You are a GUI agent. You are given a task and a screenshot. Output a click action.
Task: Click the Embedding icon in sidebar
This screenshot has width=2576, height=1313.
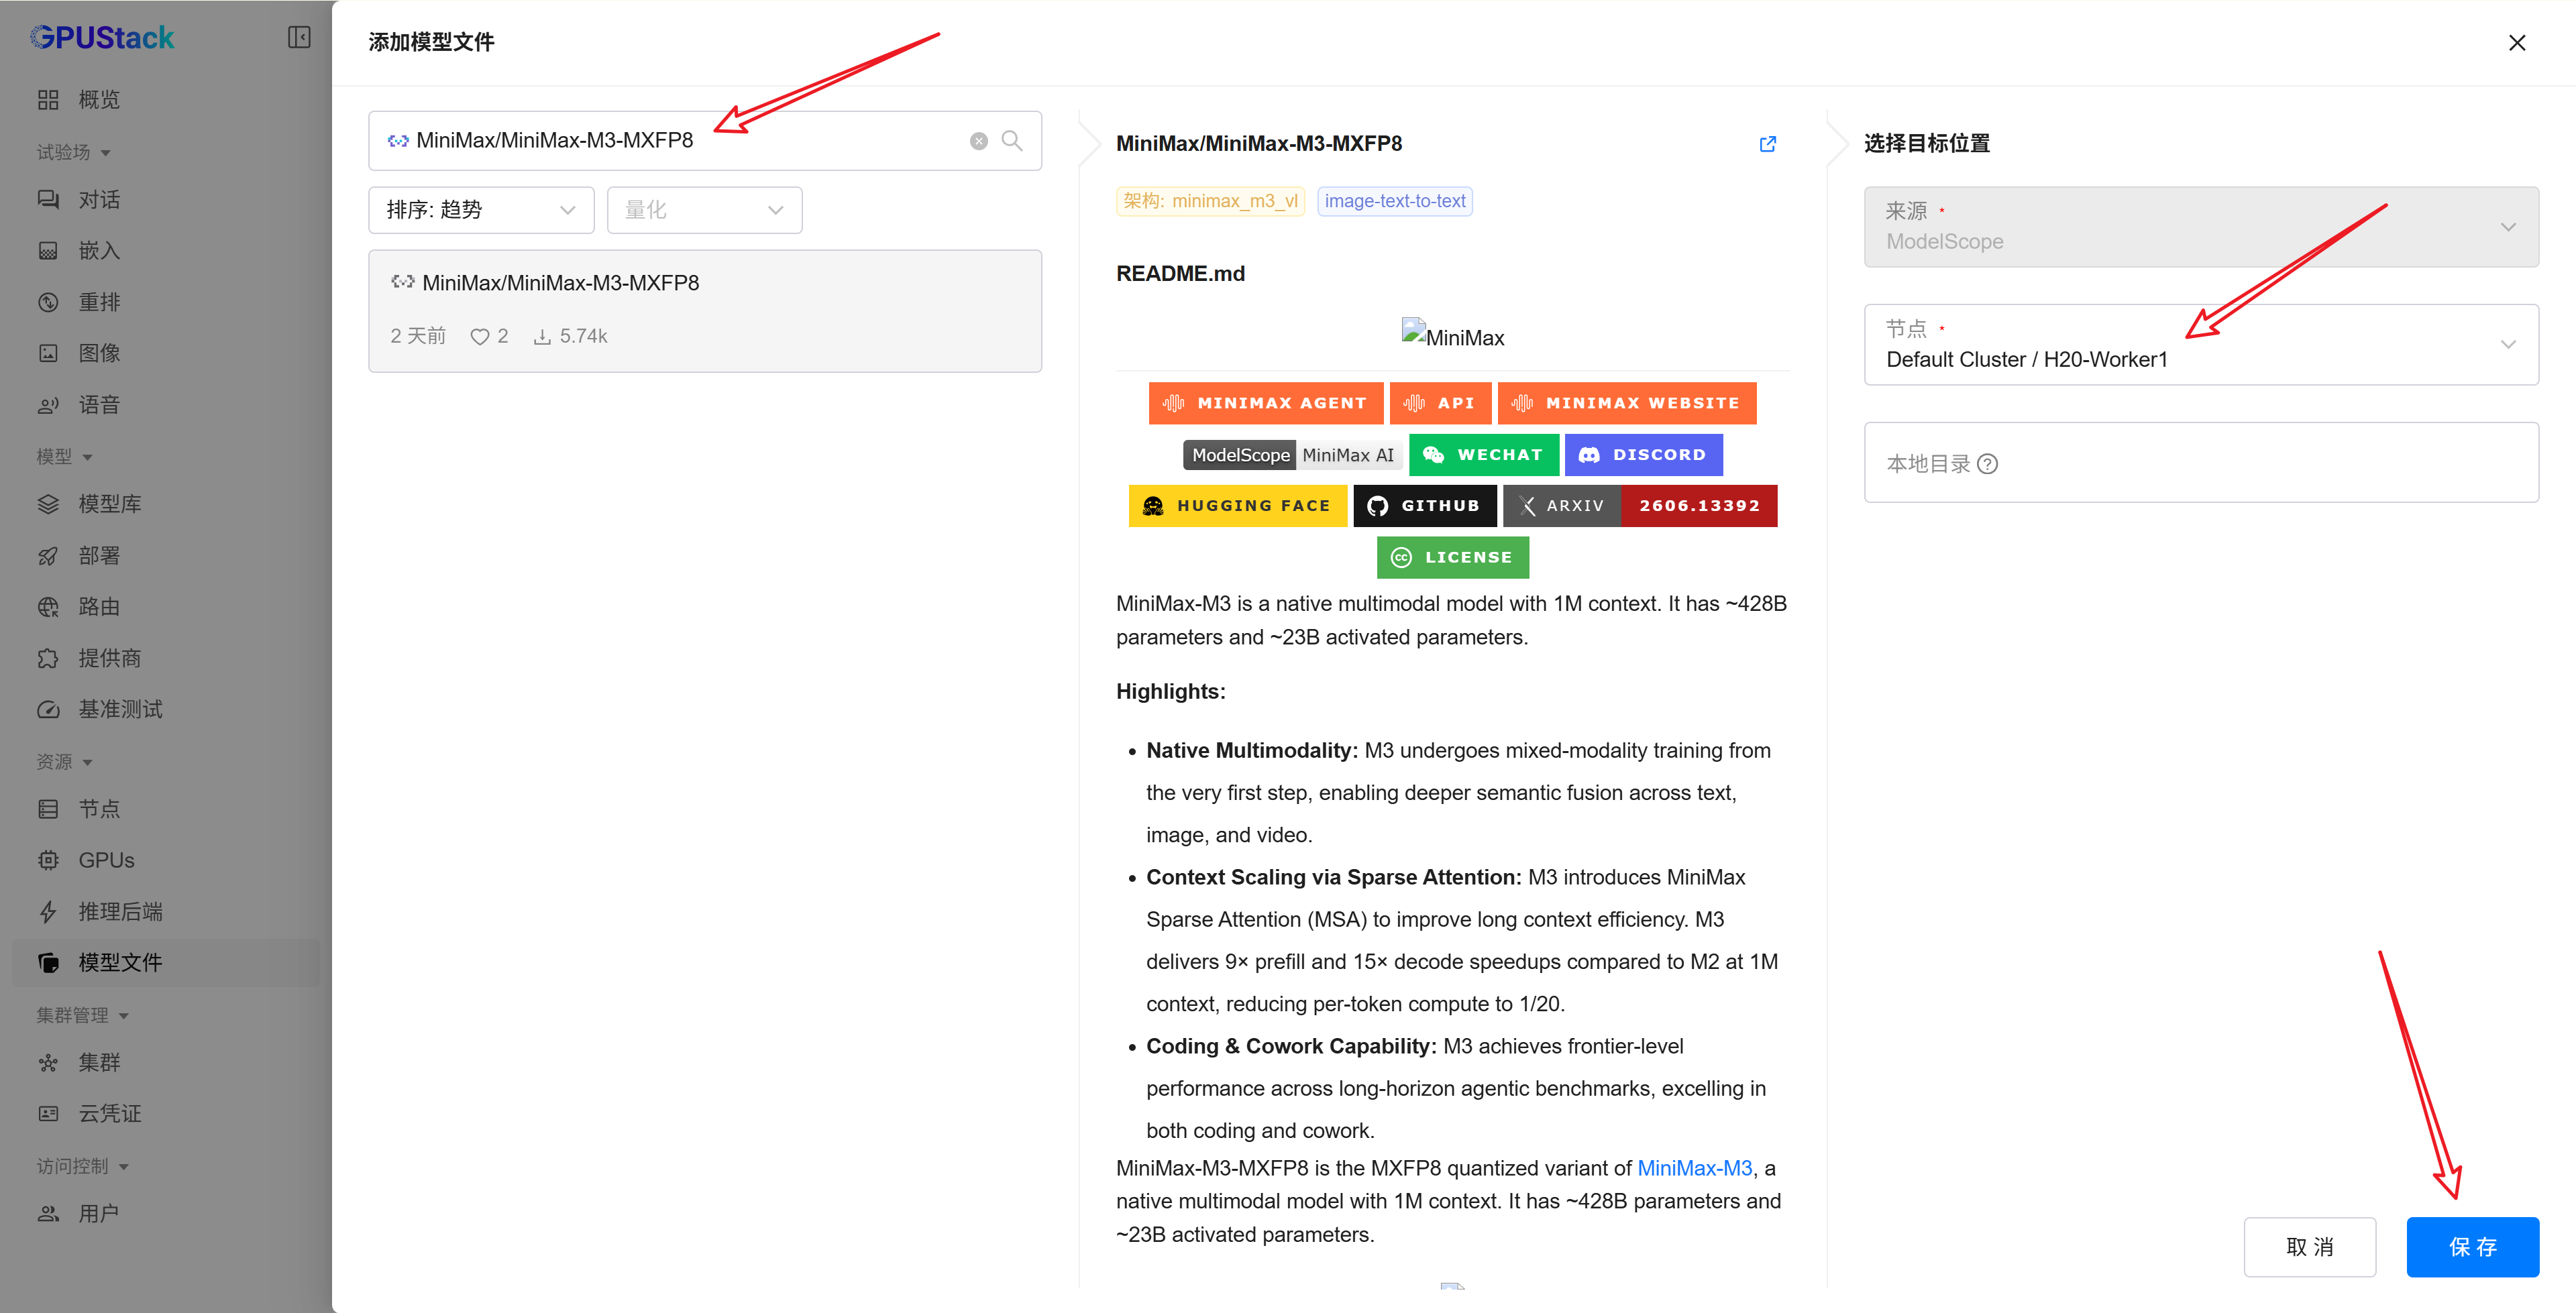pos(48,251)
